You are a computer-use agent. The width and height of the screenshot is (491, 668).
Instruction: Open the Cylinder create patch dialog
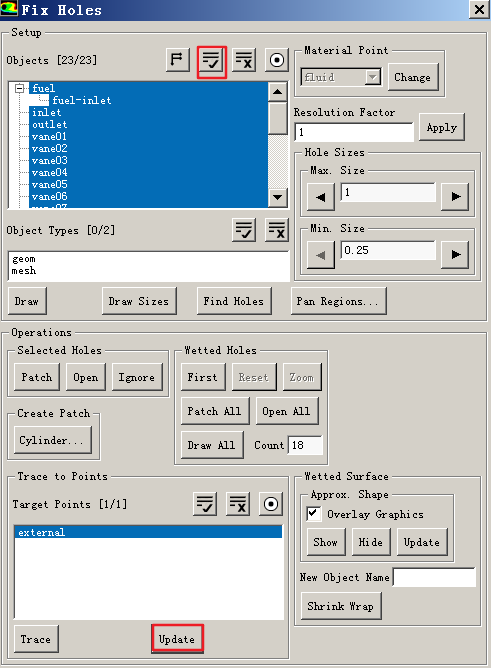click(x=53, y=440)
